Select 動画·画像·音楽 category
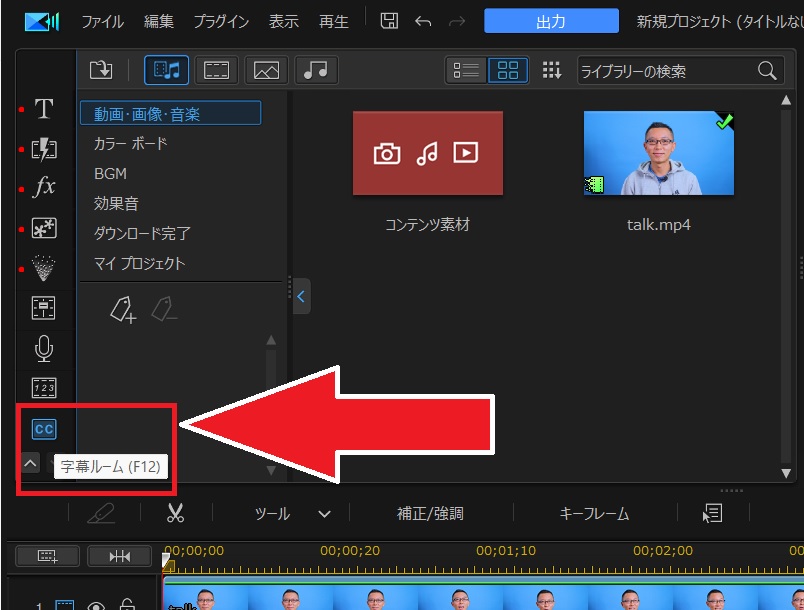This screenshot has width=804, height=610. [x=170, y=113]
